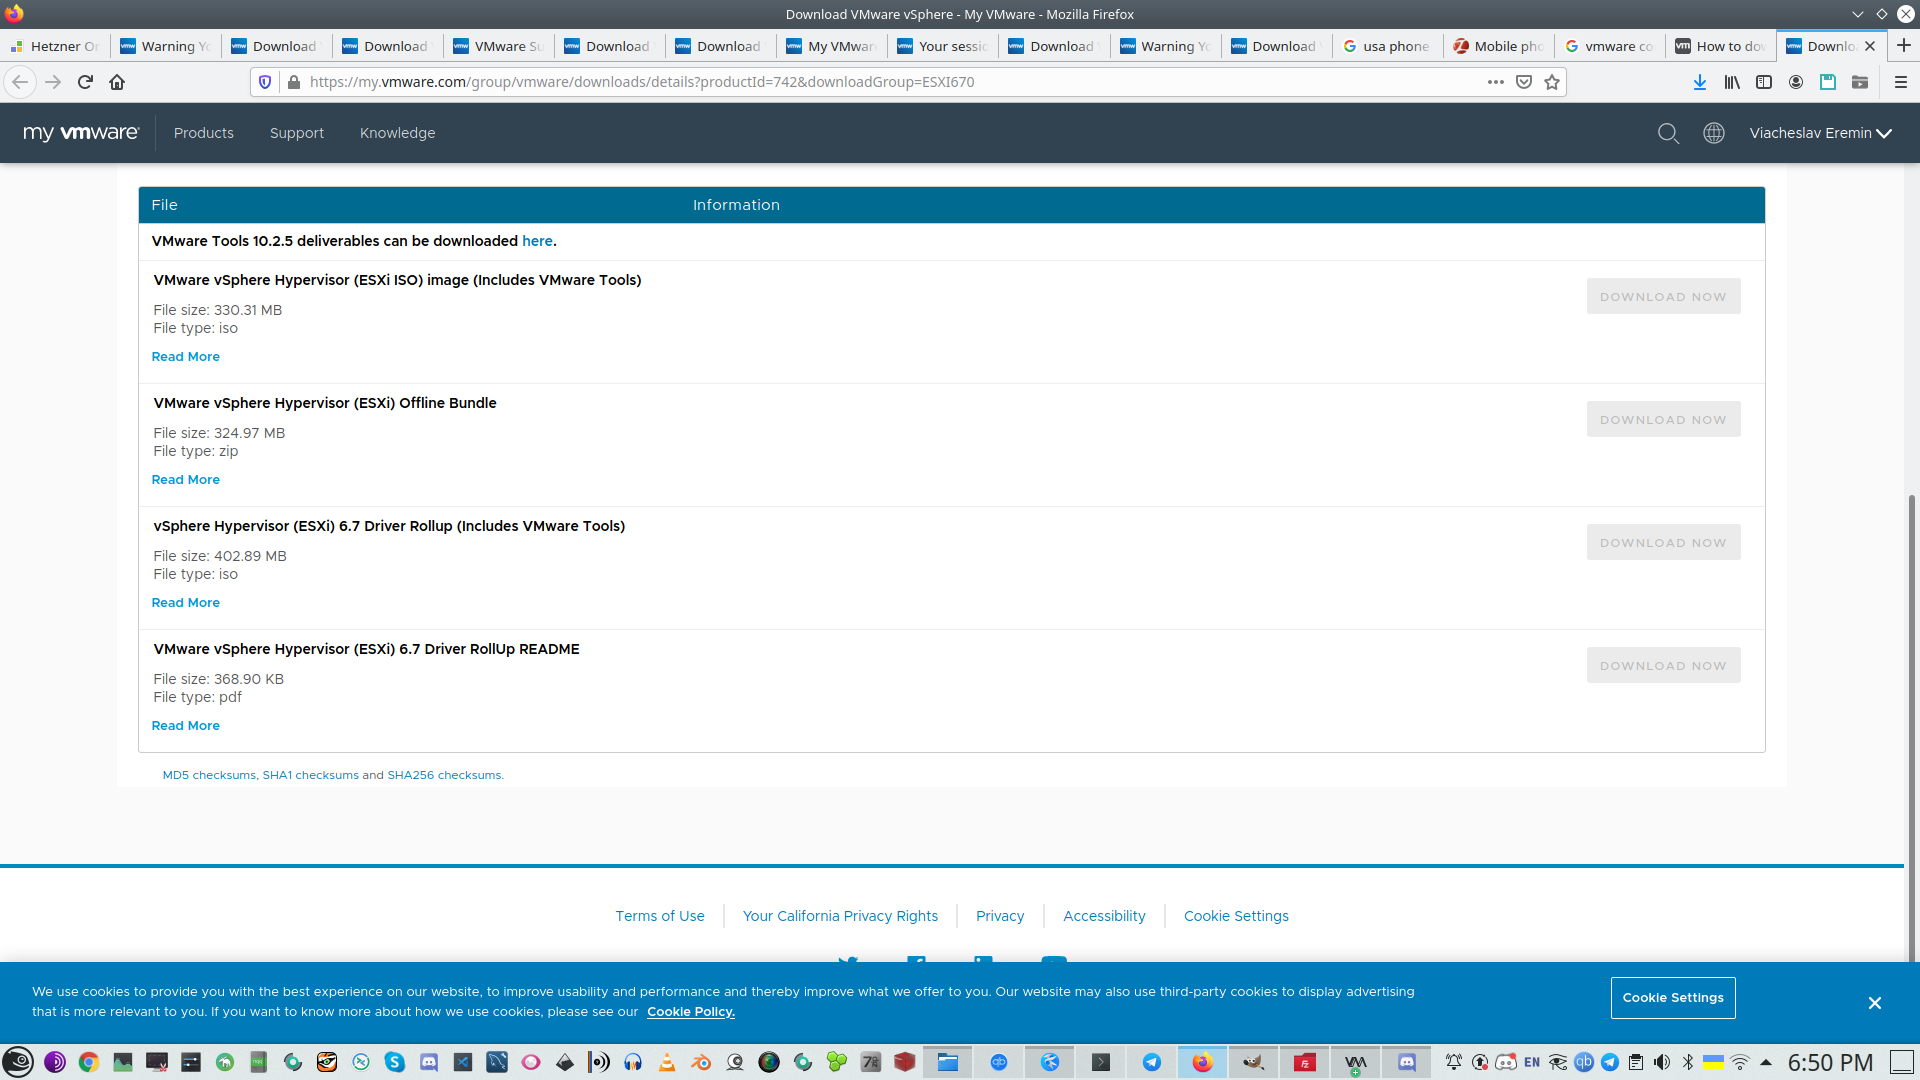Reload the current page

tap(85, 82)
